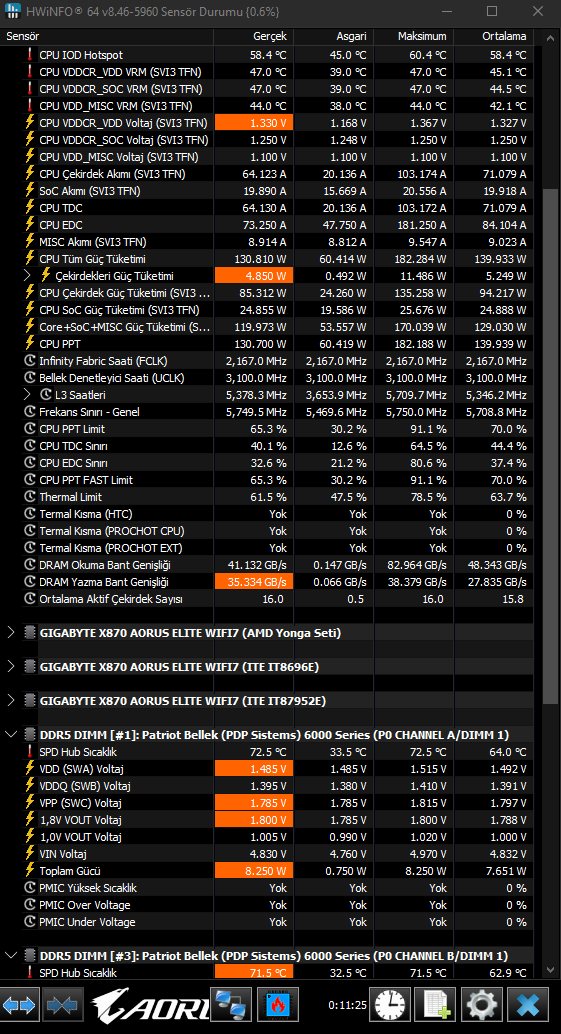The height and width of the screenshot is (1034, 561).
Task: Select CPU Tüm Güç Tüketimi row
Action: pyautogui.click(x=267, y=259)
